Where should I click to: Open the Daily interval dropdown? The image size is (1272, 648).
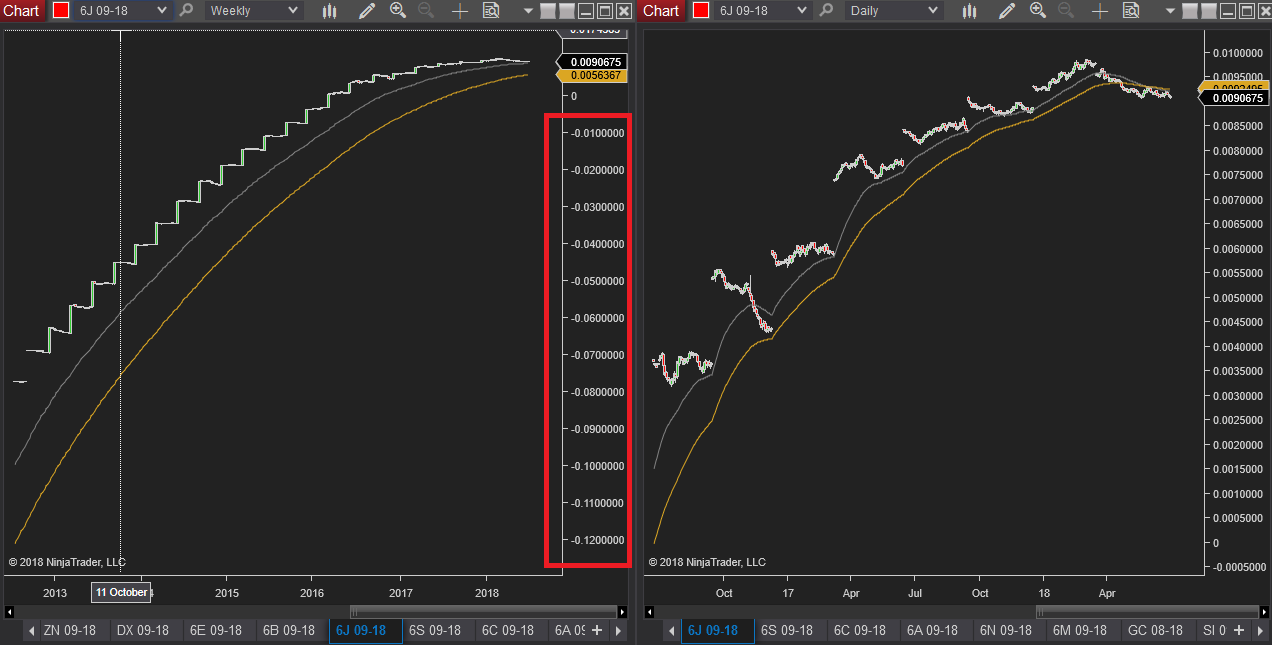[893, 11]
